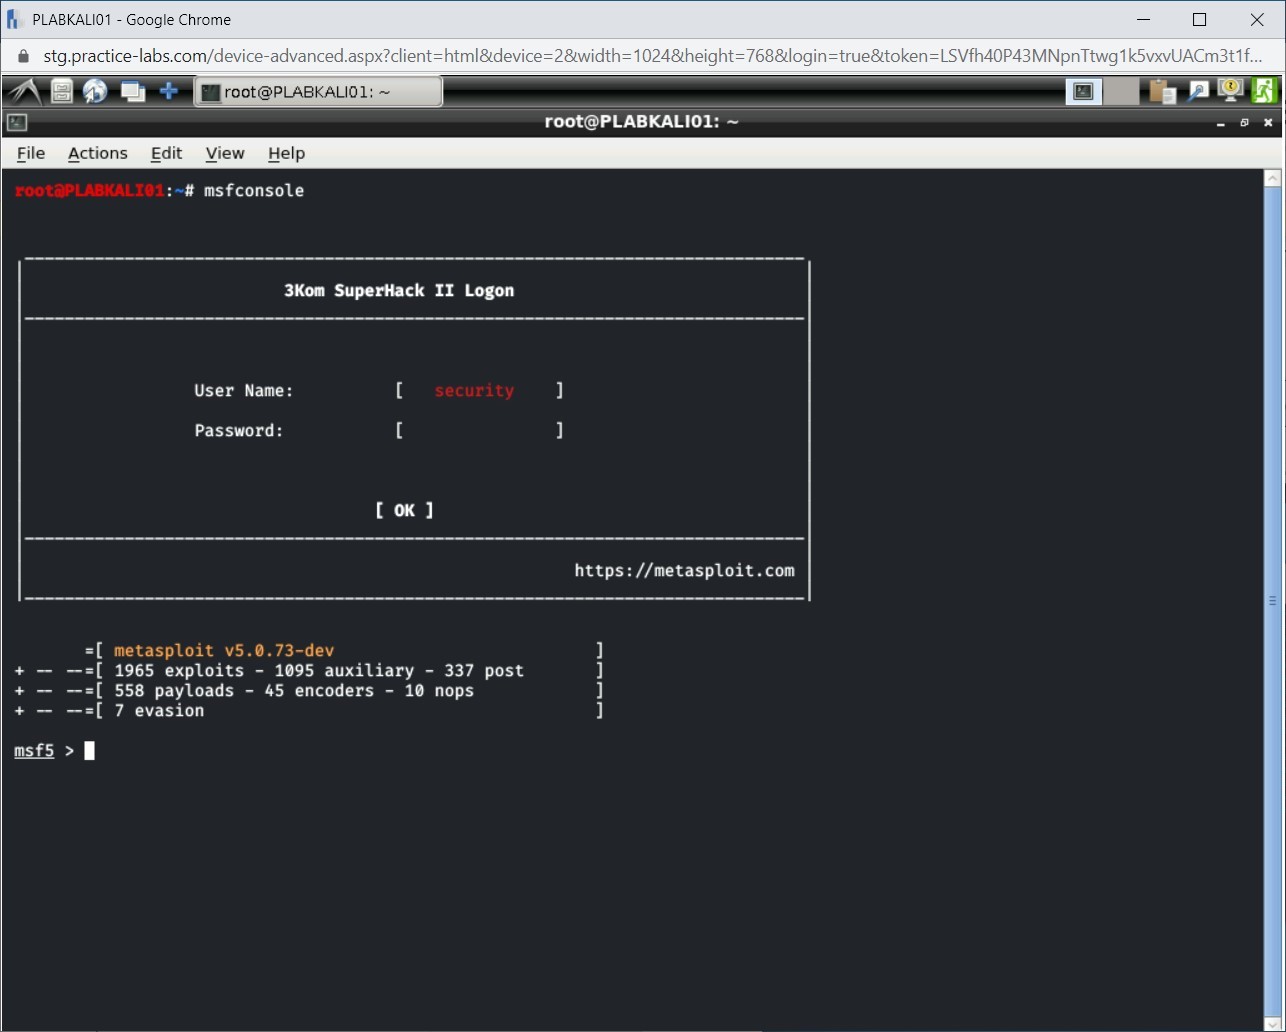Click the green exit/logout icon
This screenshot has width=1286, height=1032.
[x=1265, y=91]
